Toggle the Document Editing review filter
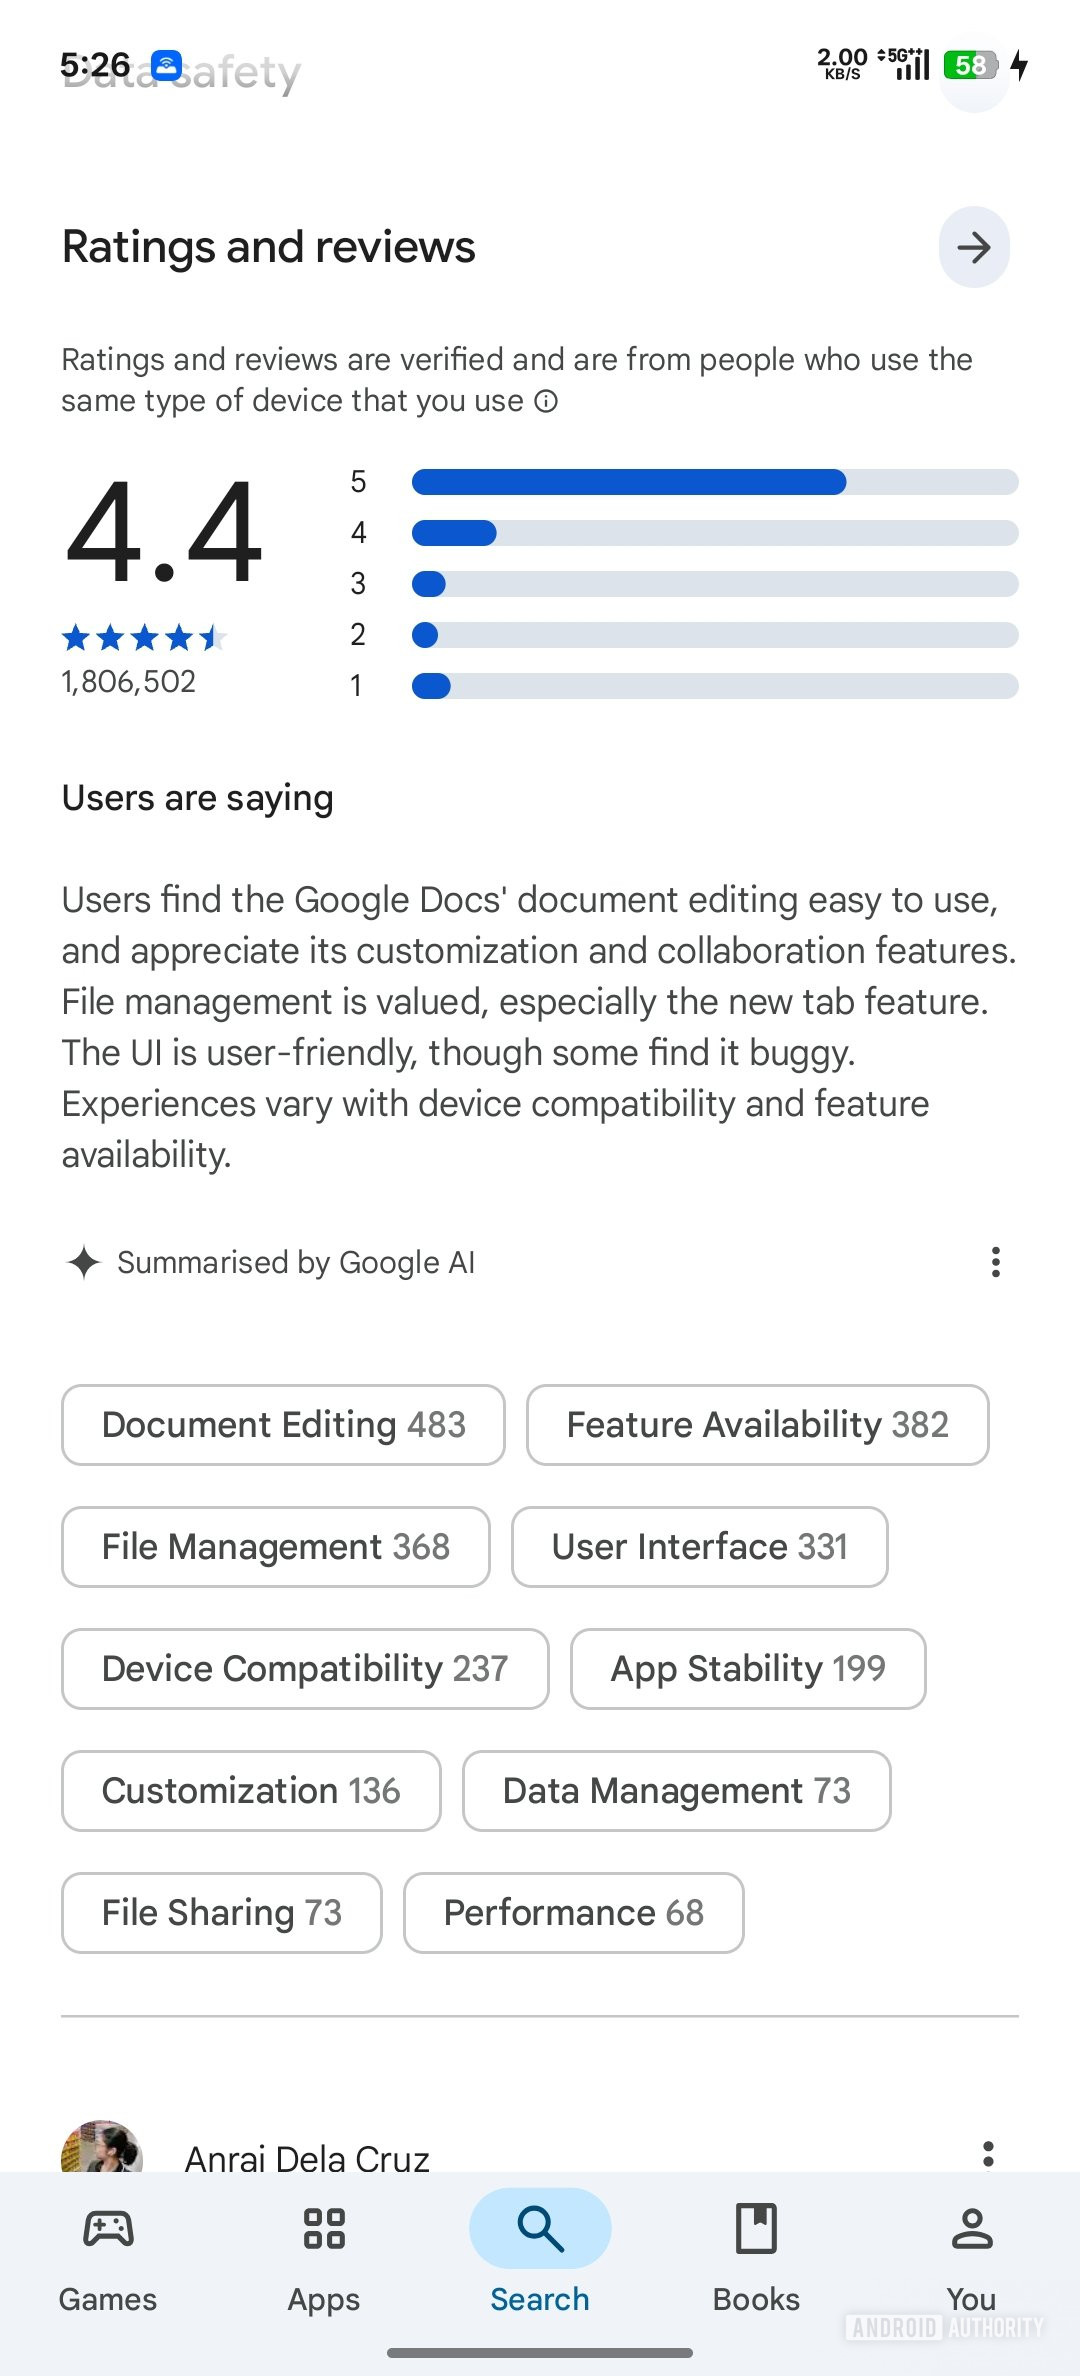 (283, 1424)
